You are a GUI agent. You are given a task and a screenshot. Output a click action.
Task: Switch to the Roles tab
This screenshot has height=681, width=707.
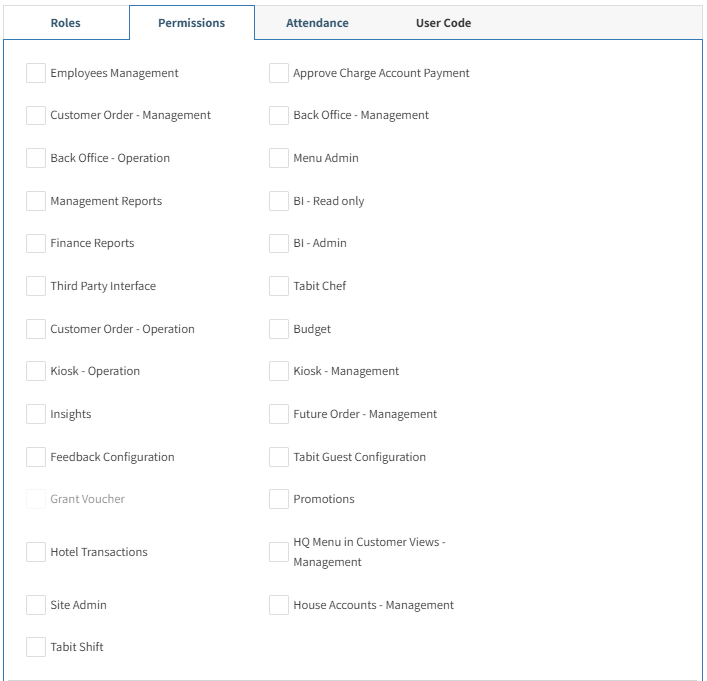[66, 23]
